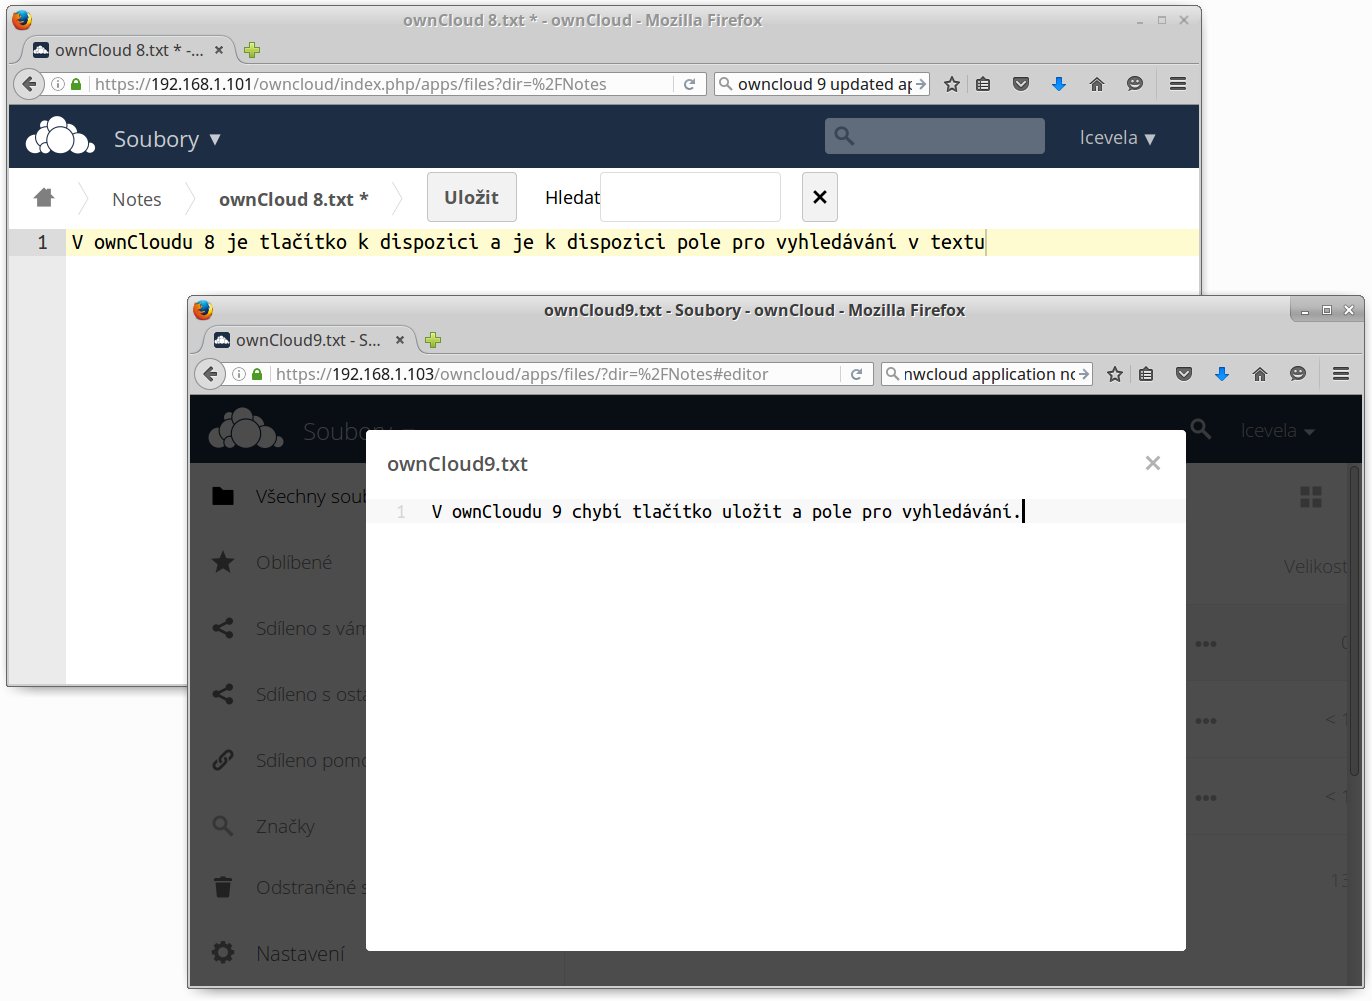Click 'owncloud 9 updated' Firefox search box
The width and height of the screenshot is (1372, 1001).
[823, 84]
